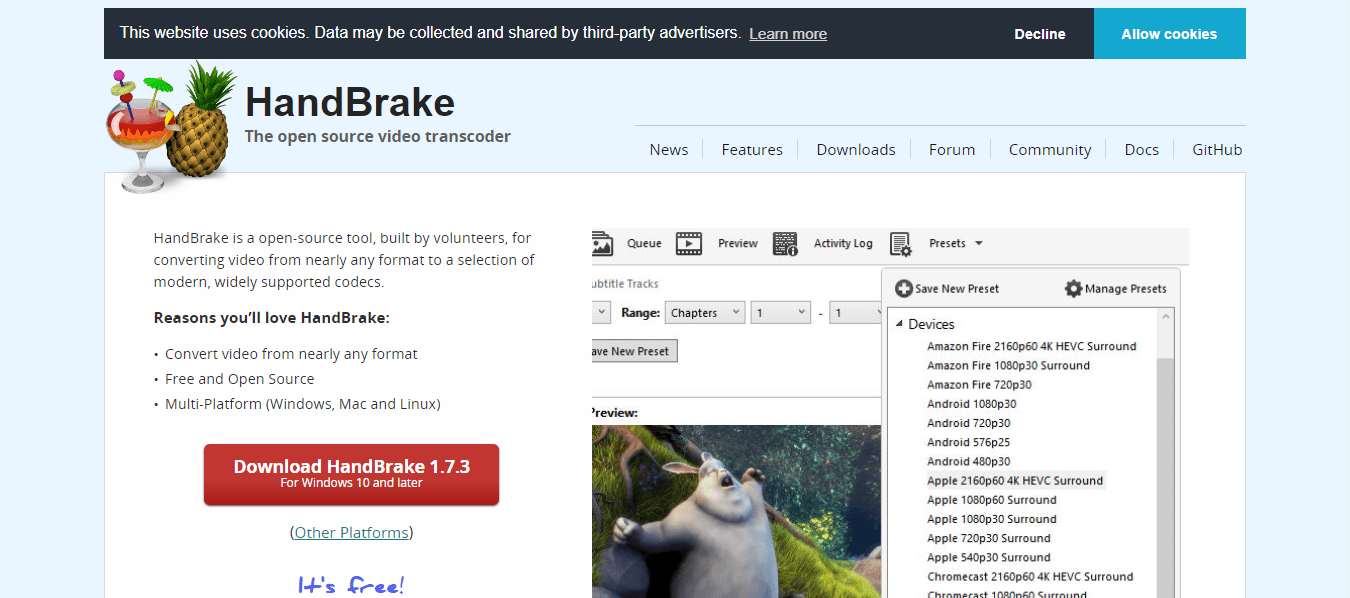
Task: Click the Activity Log icon
Action: click(785, 244)
